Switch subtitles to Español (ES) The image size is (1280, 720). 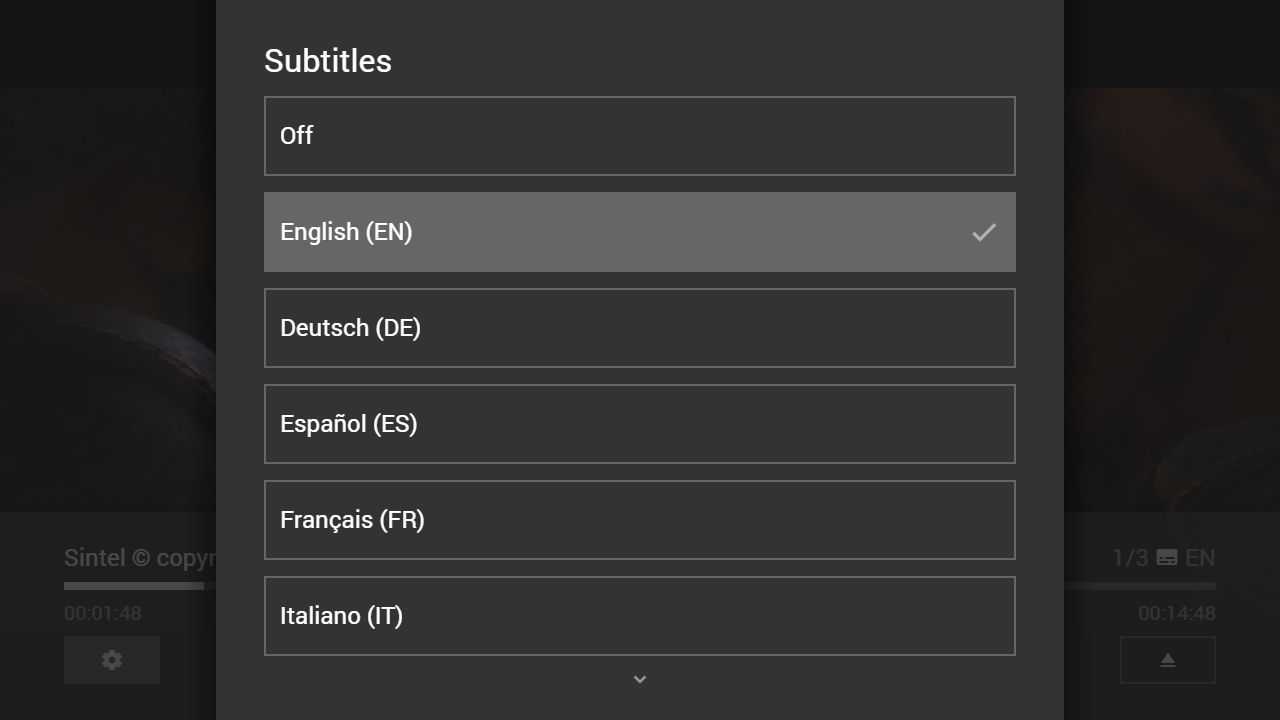(640, 424)
